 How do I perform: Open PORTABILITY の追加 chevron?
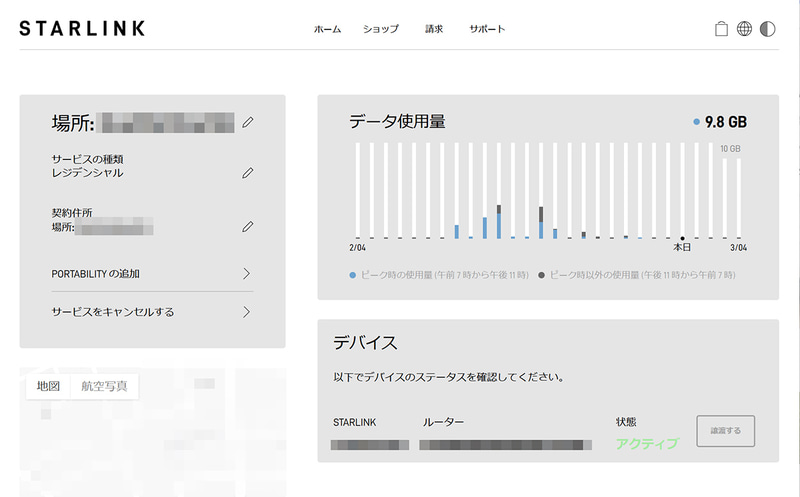(246, 274)
